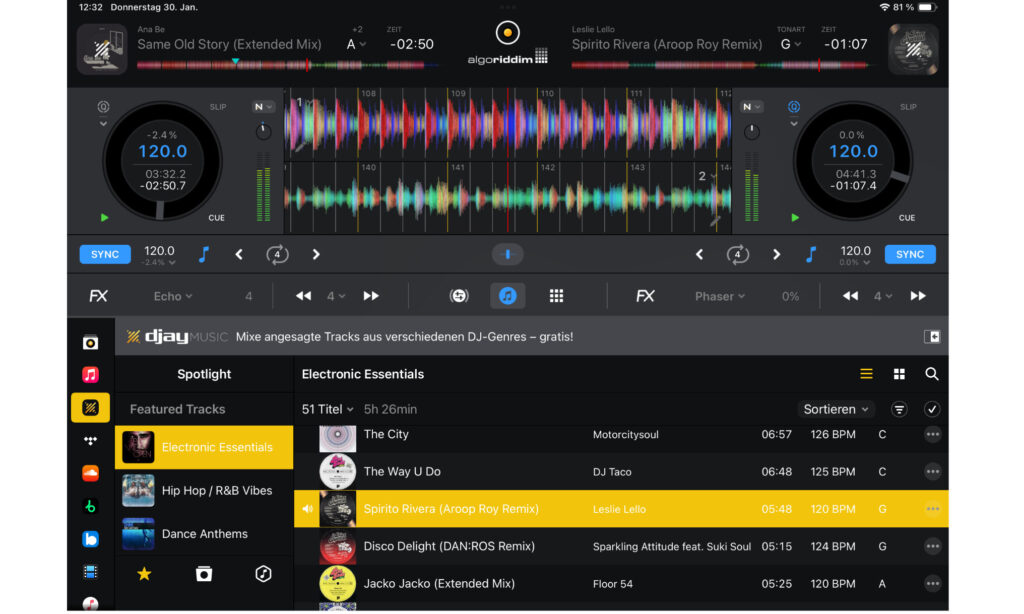Open left deck key A dropdown

pyautogui.click(x=356, y=44)
